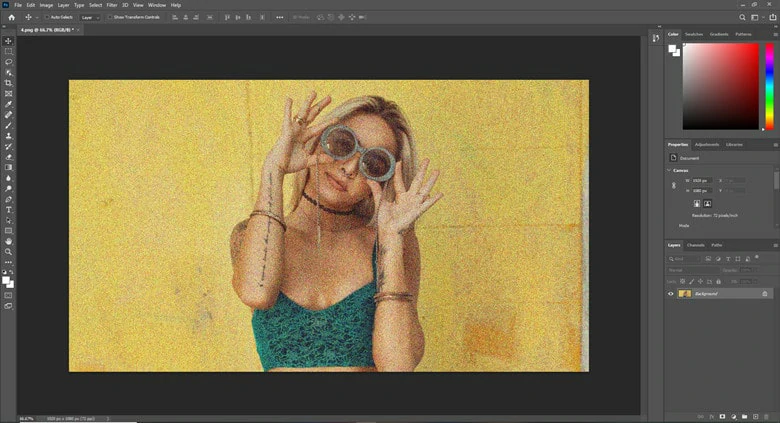Select the Pen tool
780x423 pixels.
[8, 199]
